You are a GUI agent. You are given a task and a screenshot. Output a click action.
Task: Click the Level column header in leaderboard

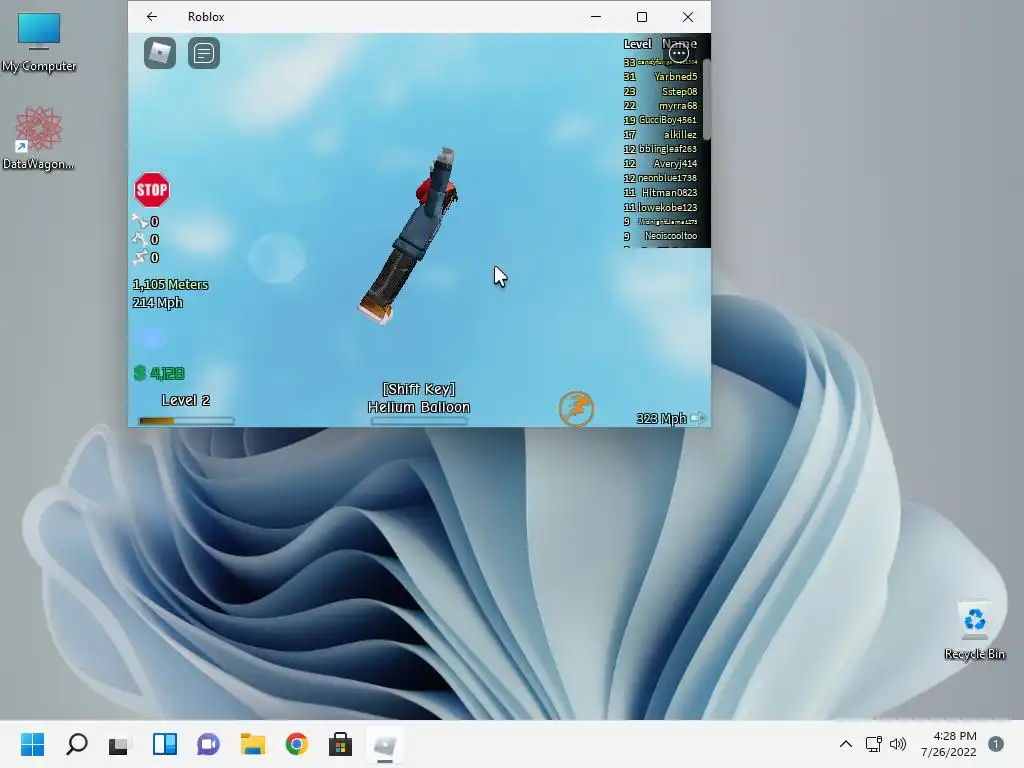point(637,44)
